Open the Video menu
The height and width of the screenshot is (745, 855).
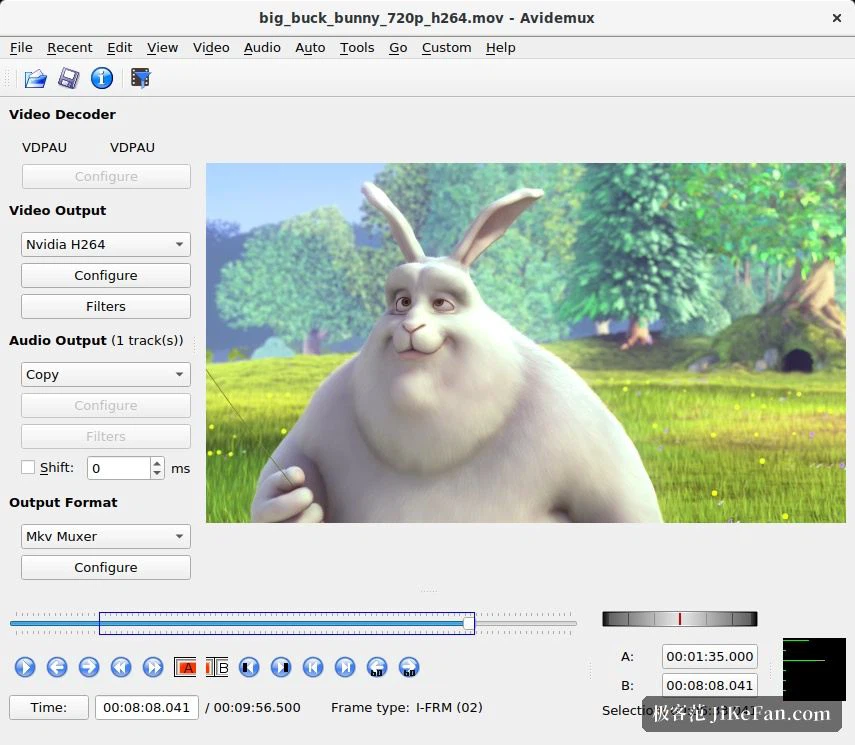click(211, 48)
